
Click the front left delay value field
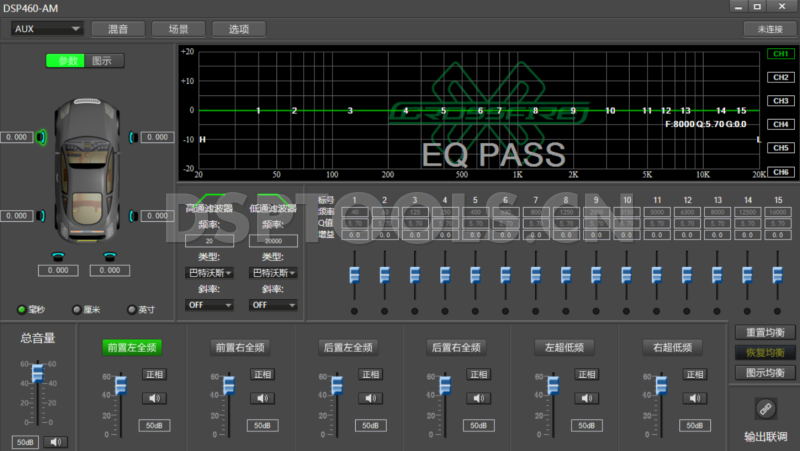click(16, 137)
